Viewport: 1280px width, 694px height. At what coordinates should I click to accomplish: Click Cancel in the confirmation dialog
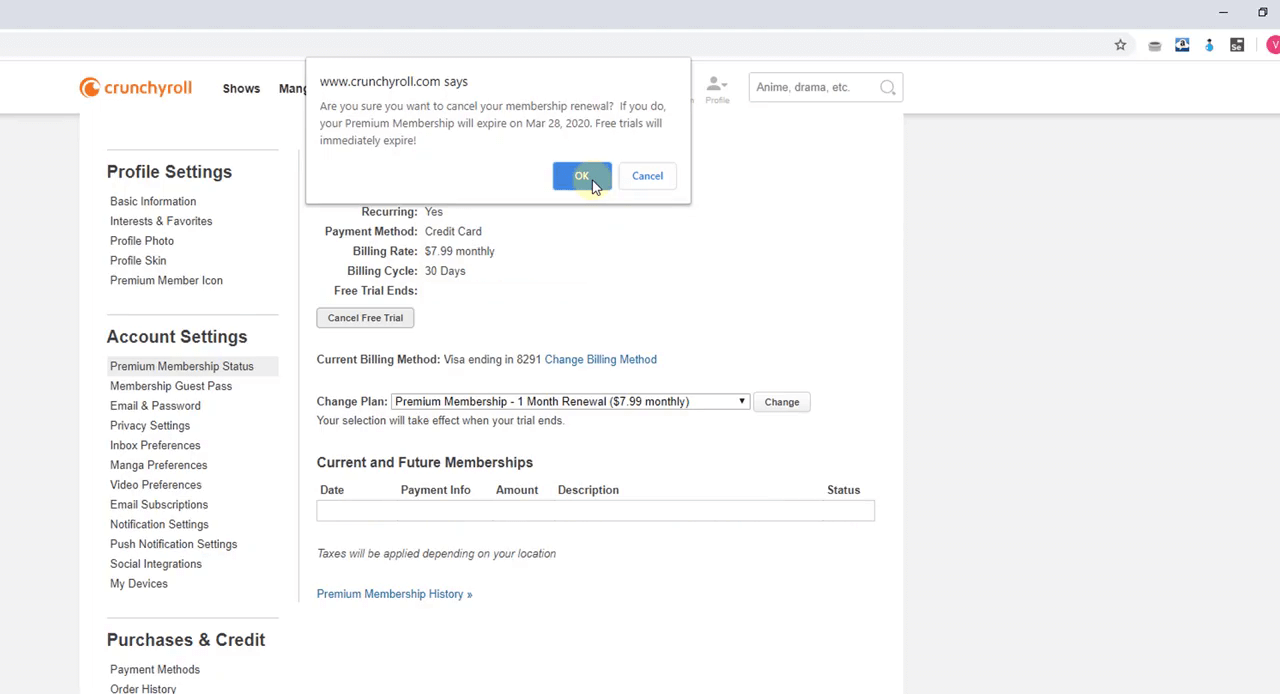pyautogui.click(x=647, y=176)
